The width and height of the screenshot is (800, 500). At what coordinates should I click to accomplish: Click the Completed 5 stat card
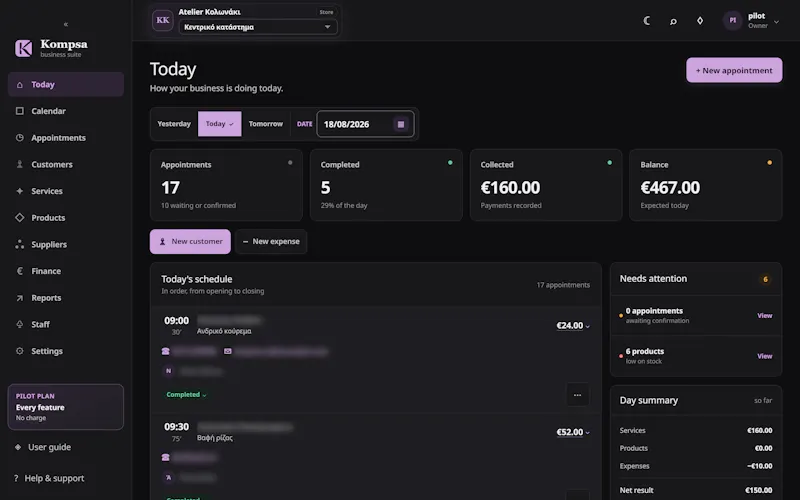coord(386,185)
